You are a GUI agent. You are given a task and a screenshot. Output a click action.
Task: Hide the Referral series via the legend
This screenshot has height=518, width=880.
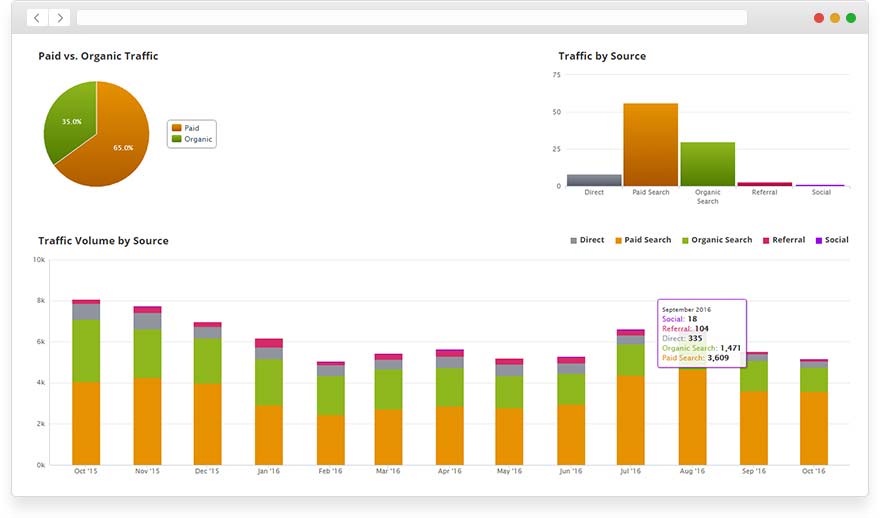(783, 240)
